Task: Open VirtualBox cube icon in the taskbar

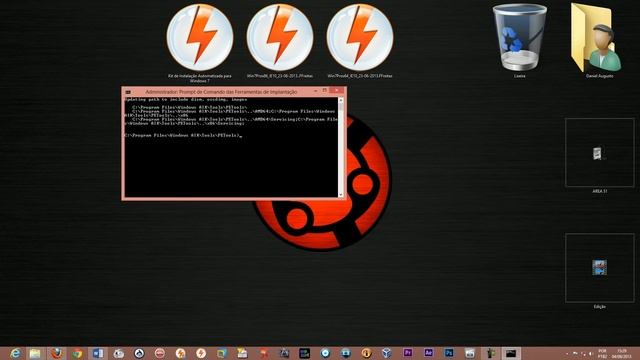Action: (x=387, y=353)
